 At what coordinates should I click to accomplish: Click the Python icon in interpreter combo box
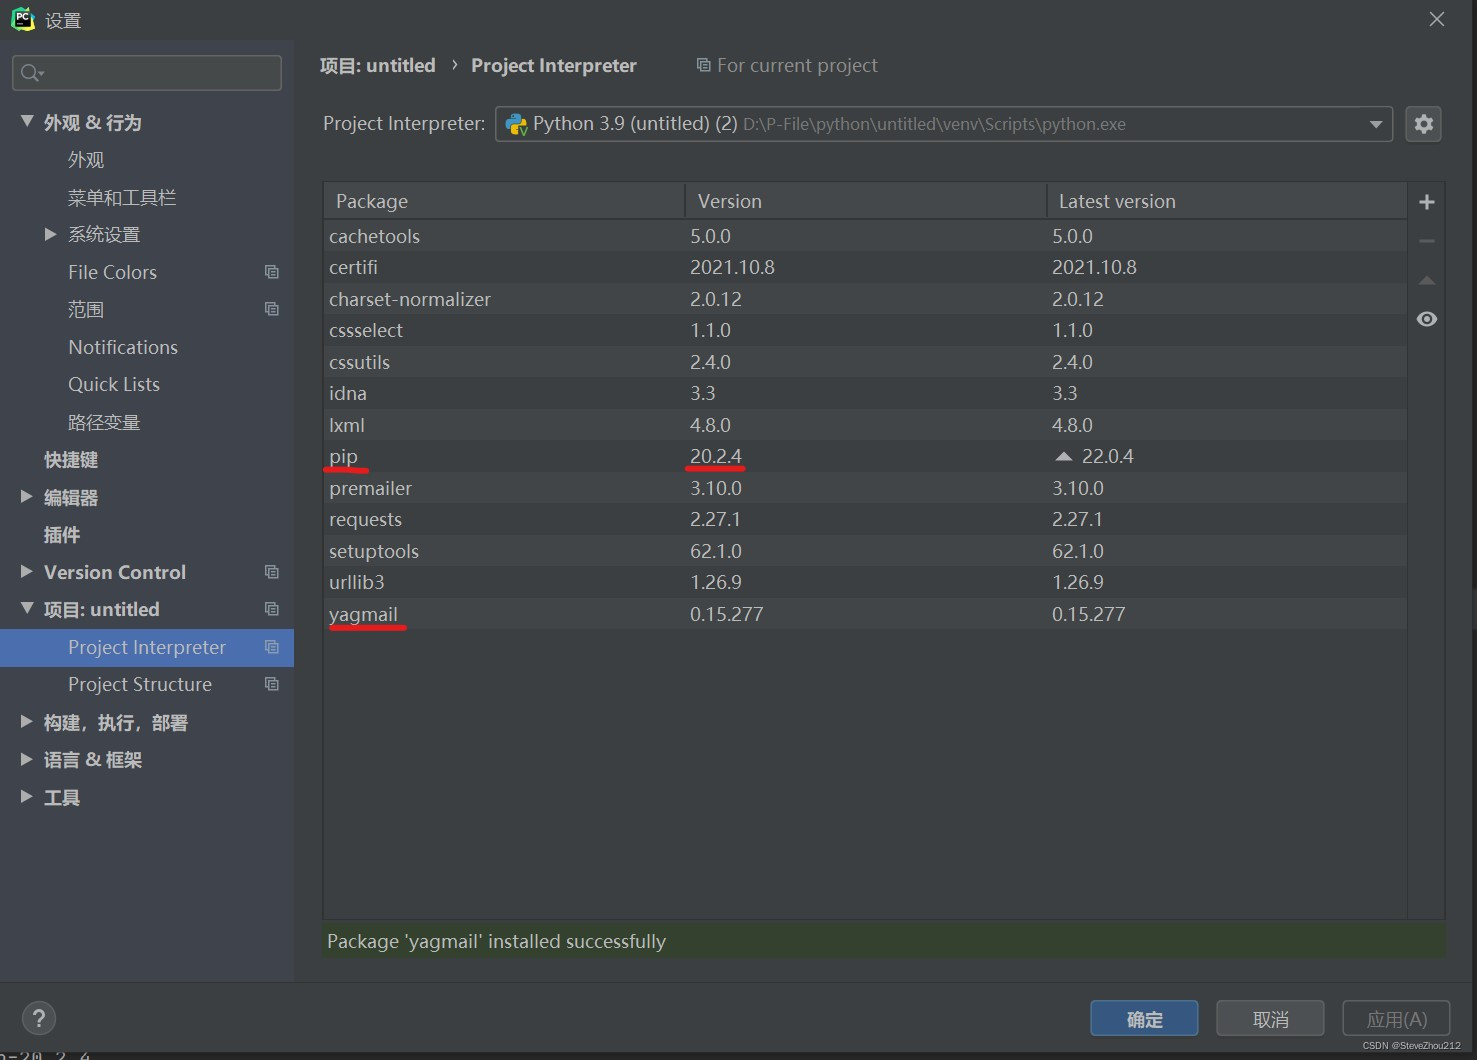point(516,124)
